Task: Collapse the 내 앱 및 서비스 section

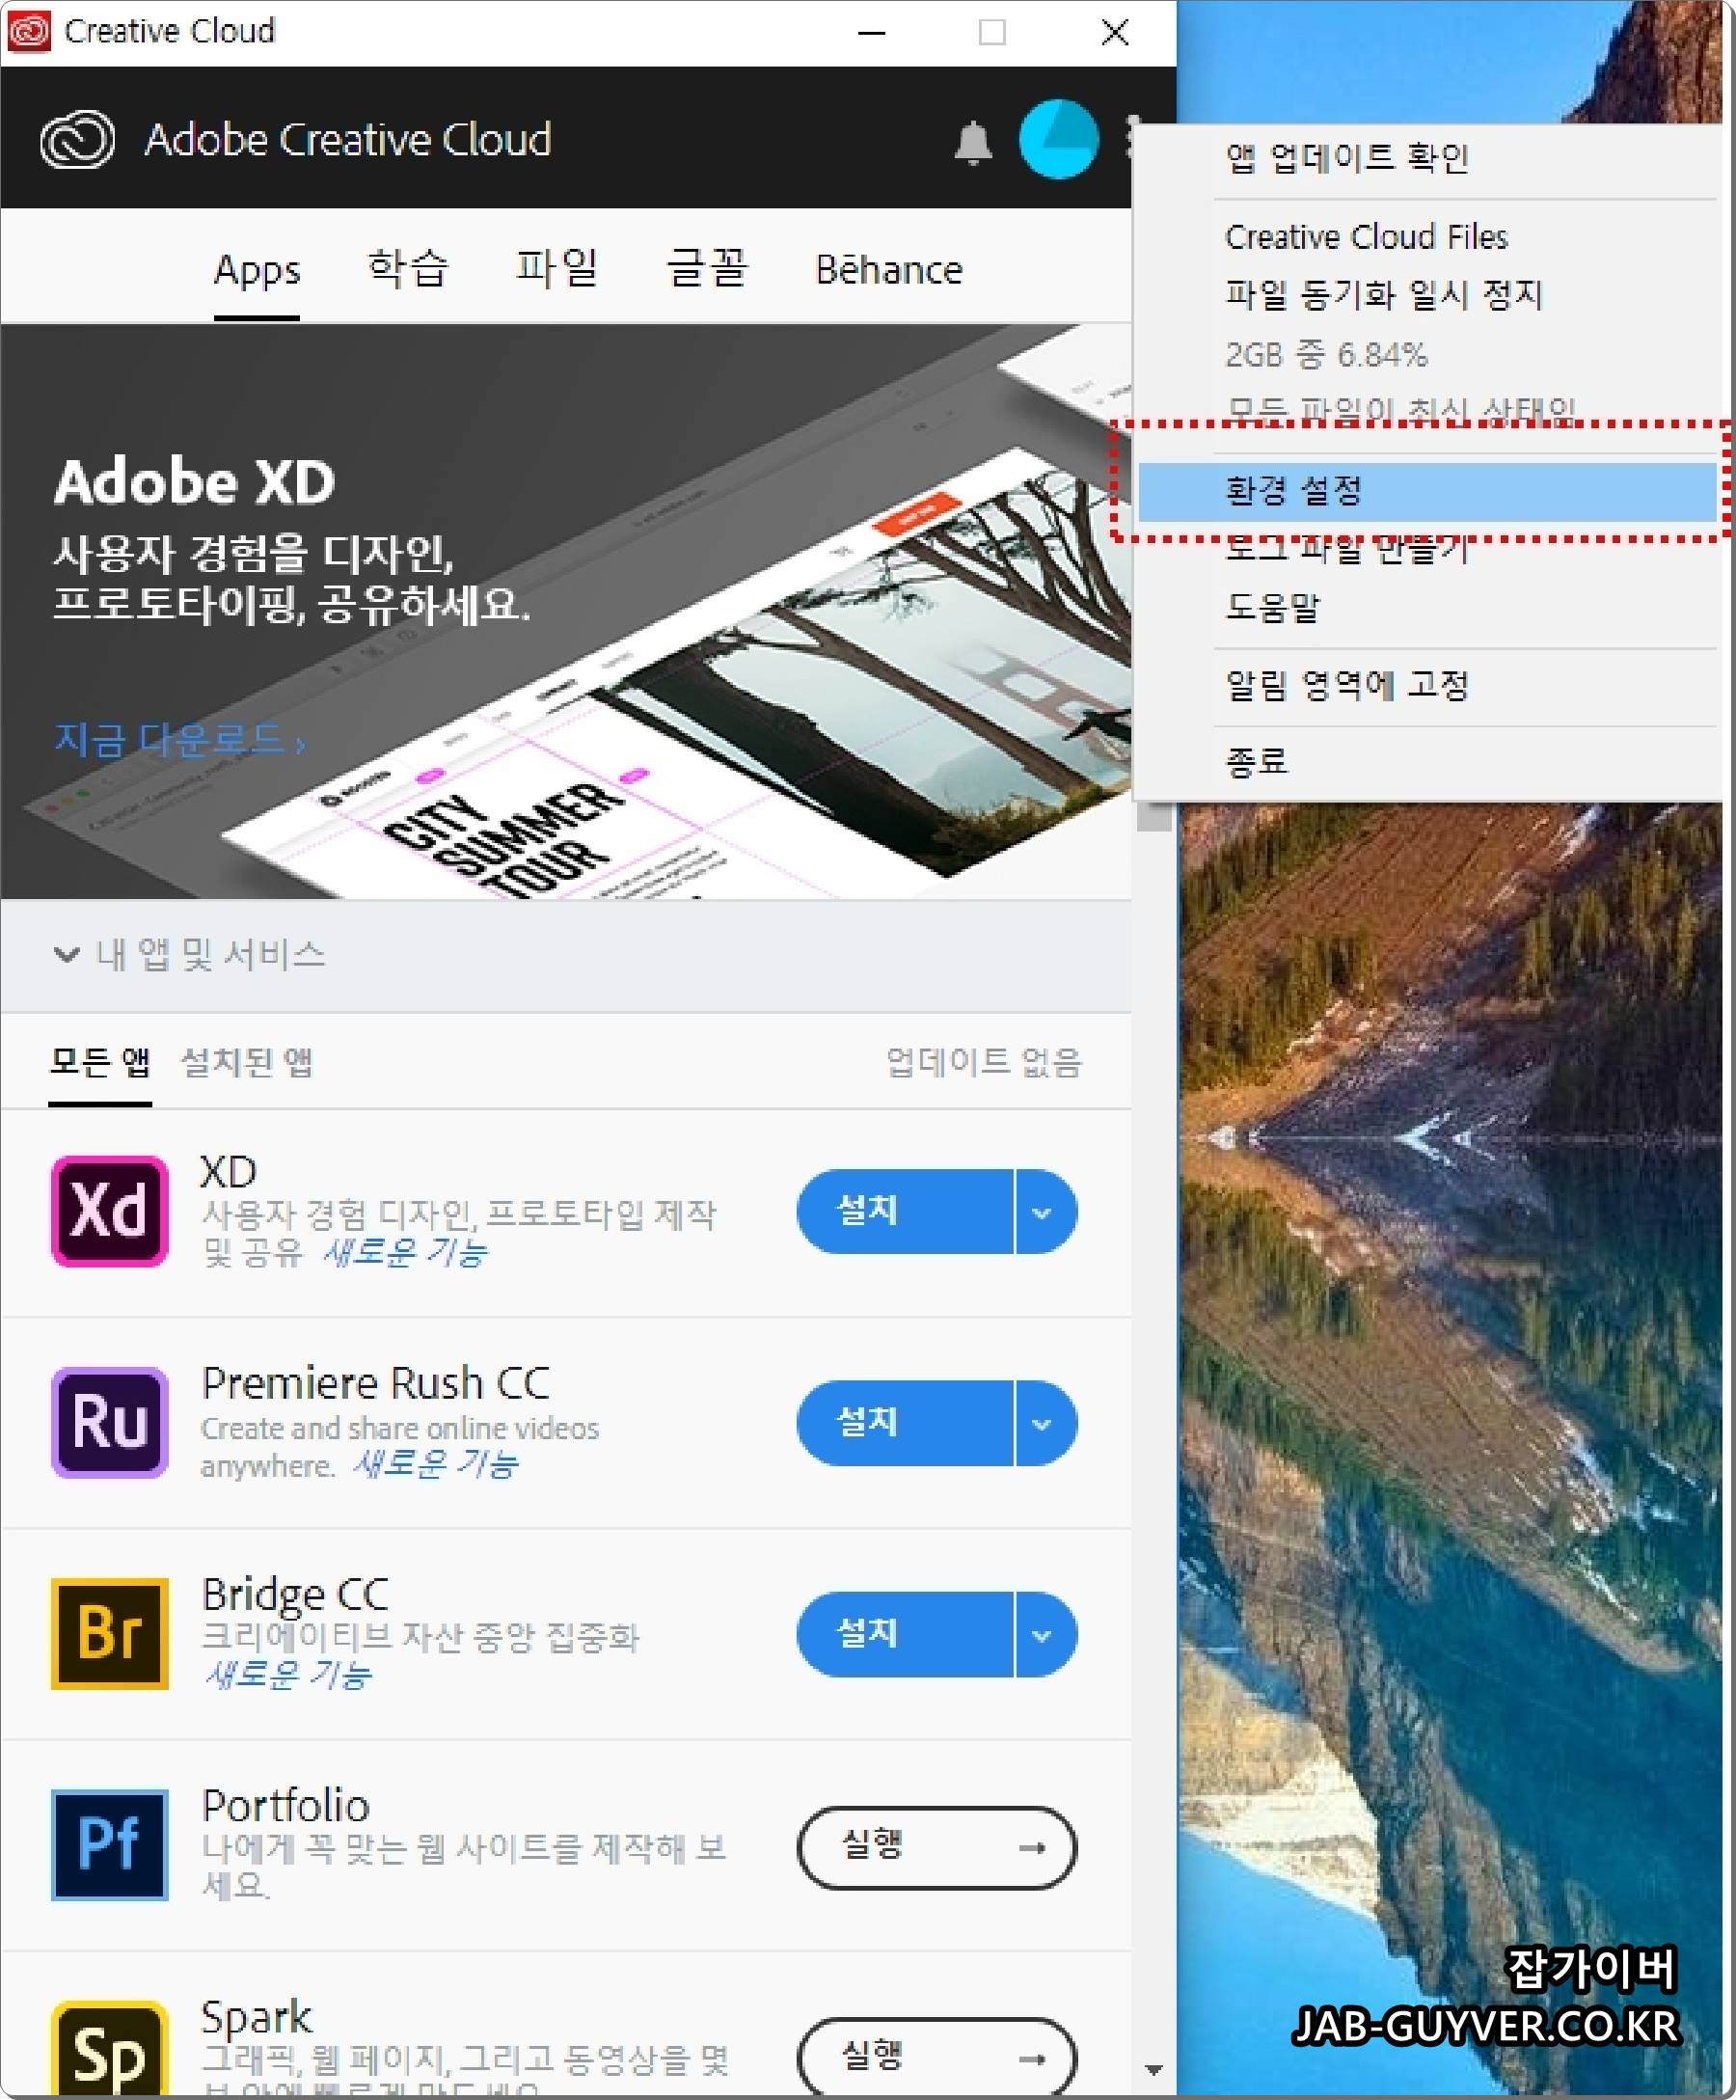Action: pyautogui.click(x=67, y=954)
